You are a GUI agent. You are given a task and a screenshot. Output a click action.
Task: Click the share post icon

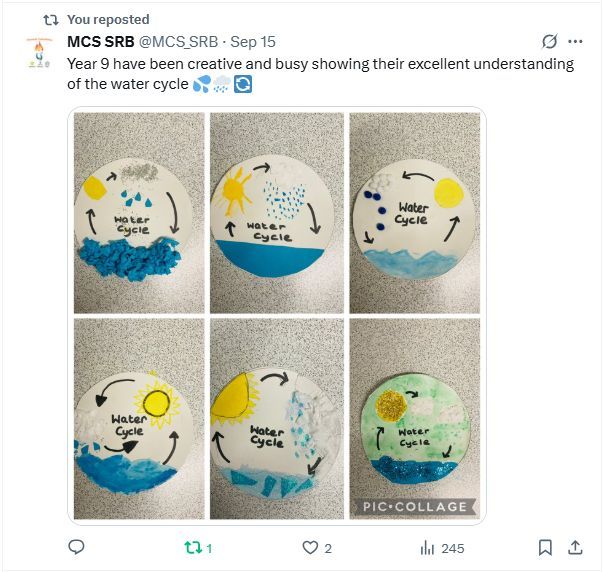(575, 548)
